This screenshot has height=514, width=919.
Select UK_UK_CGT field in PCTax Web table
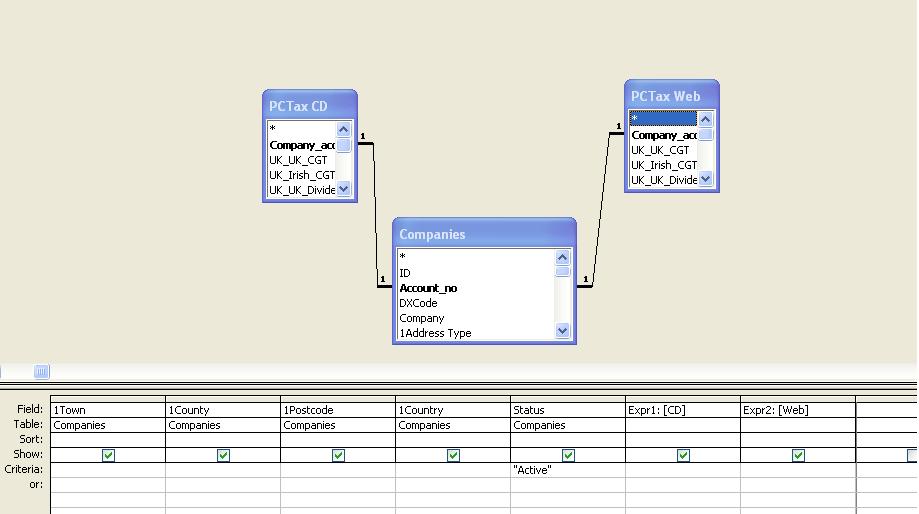[x=663, y=150]
